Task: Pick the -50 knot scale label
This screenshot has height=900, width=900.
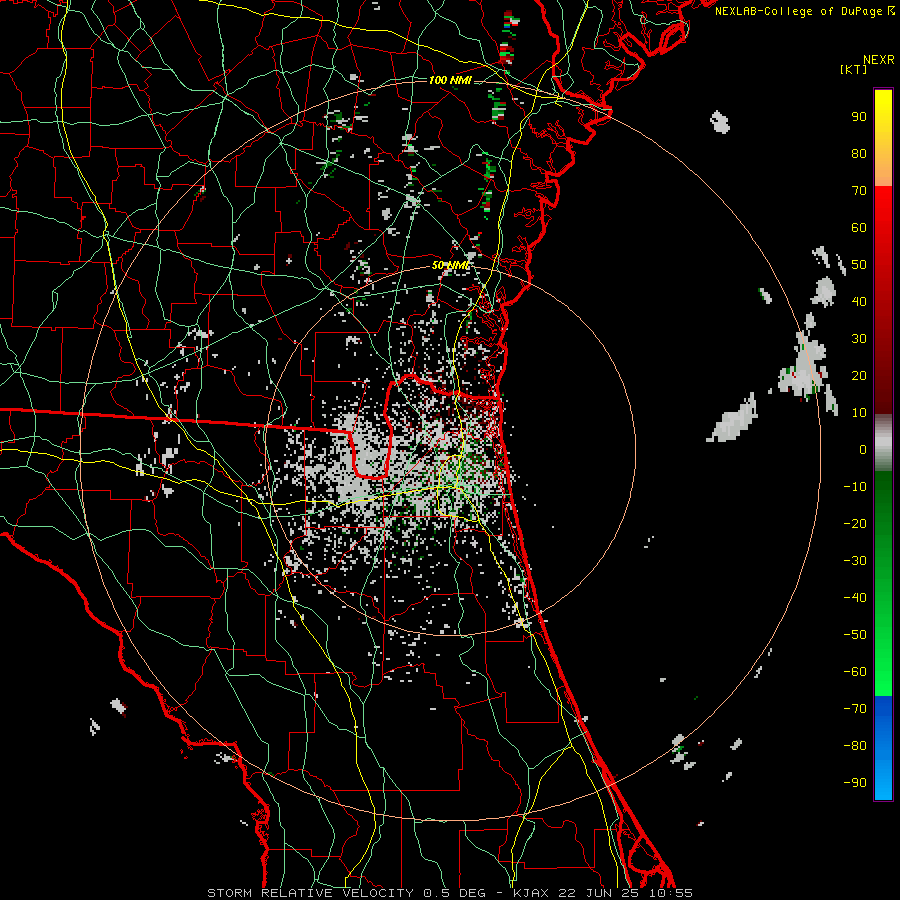Action: [855, 635]
